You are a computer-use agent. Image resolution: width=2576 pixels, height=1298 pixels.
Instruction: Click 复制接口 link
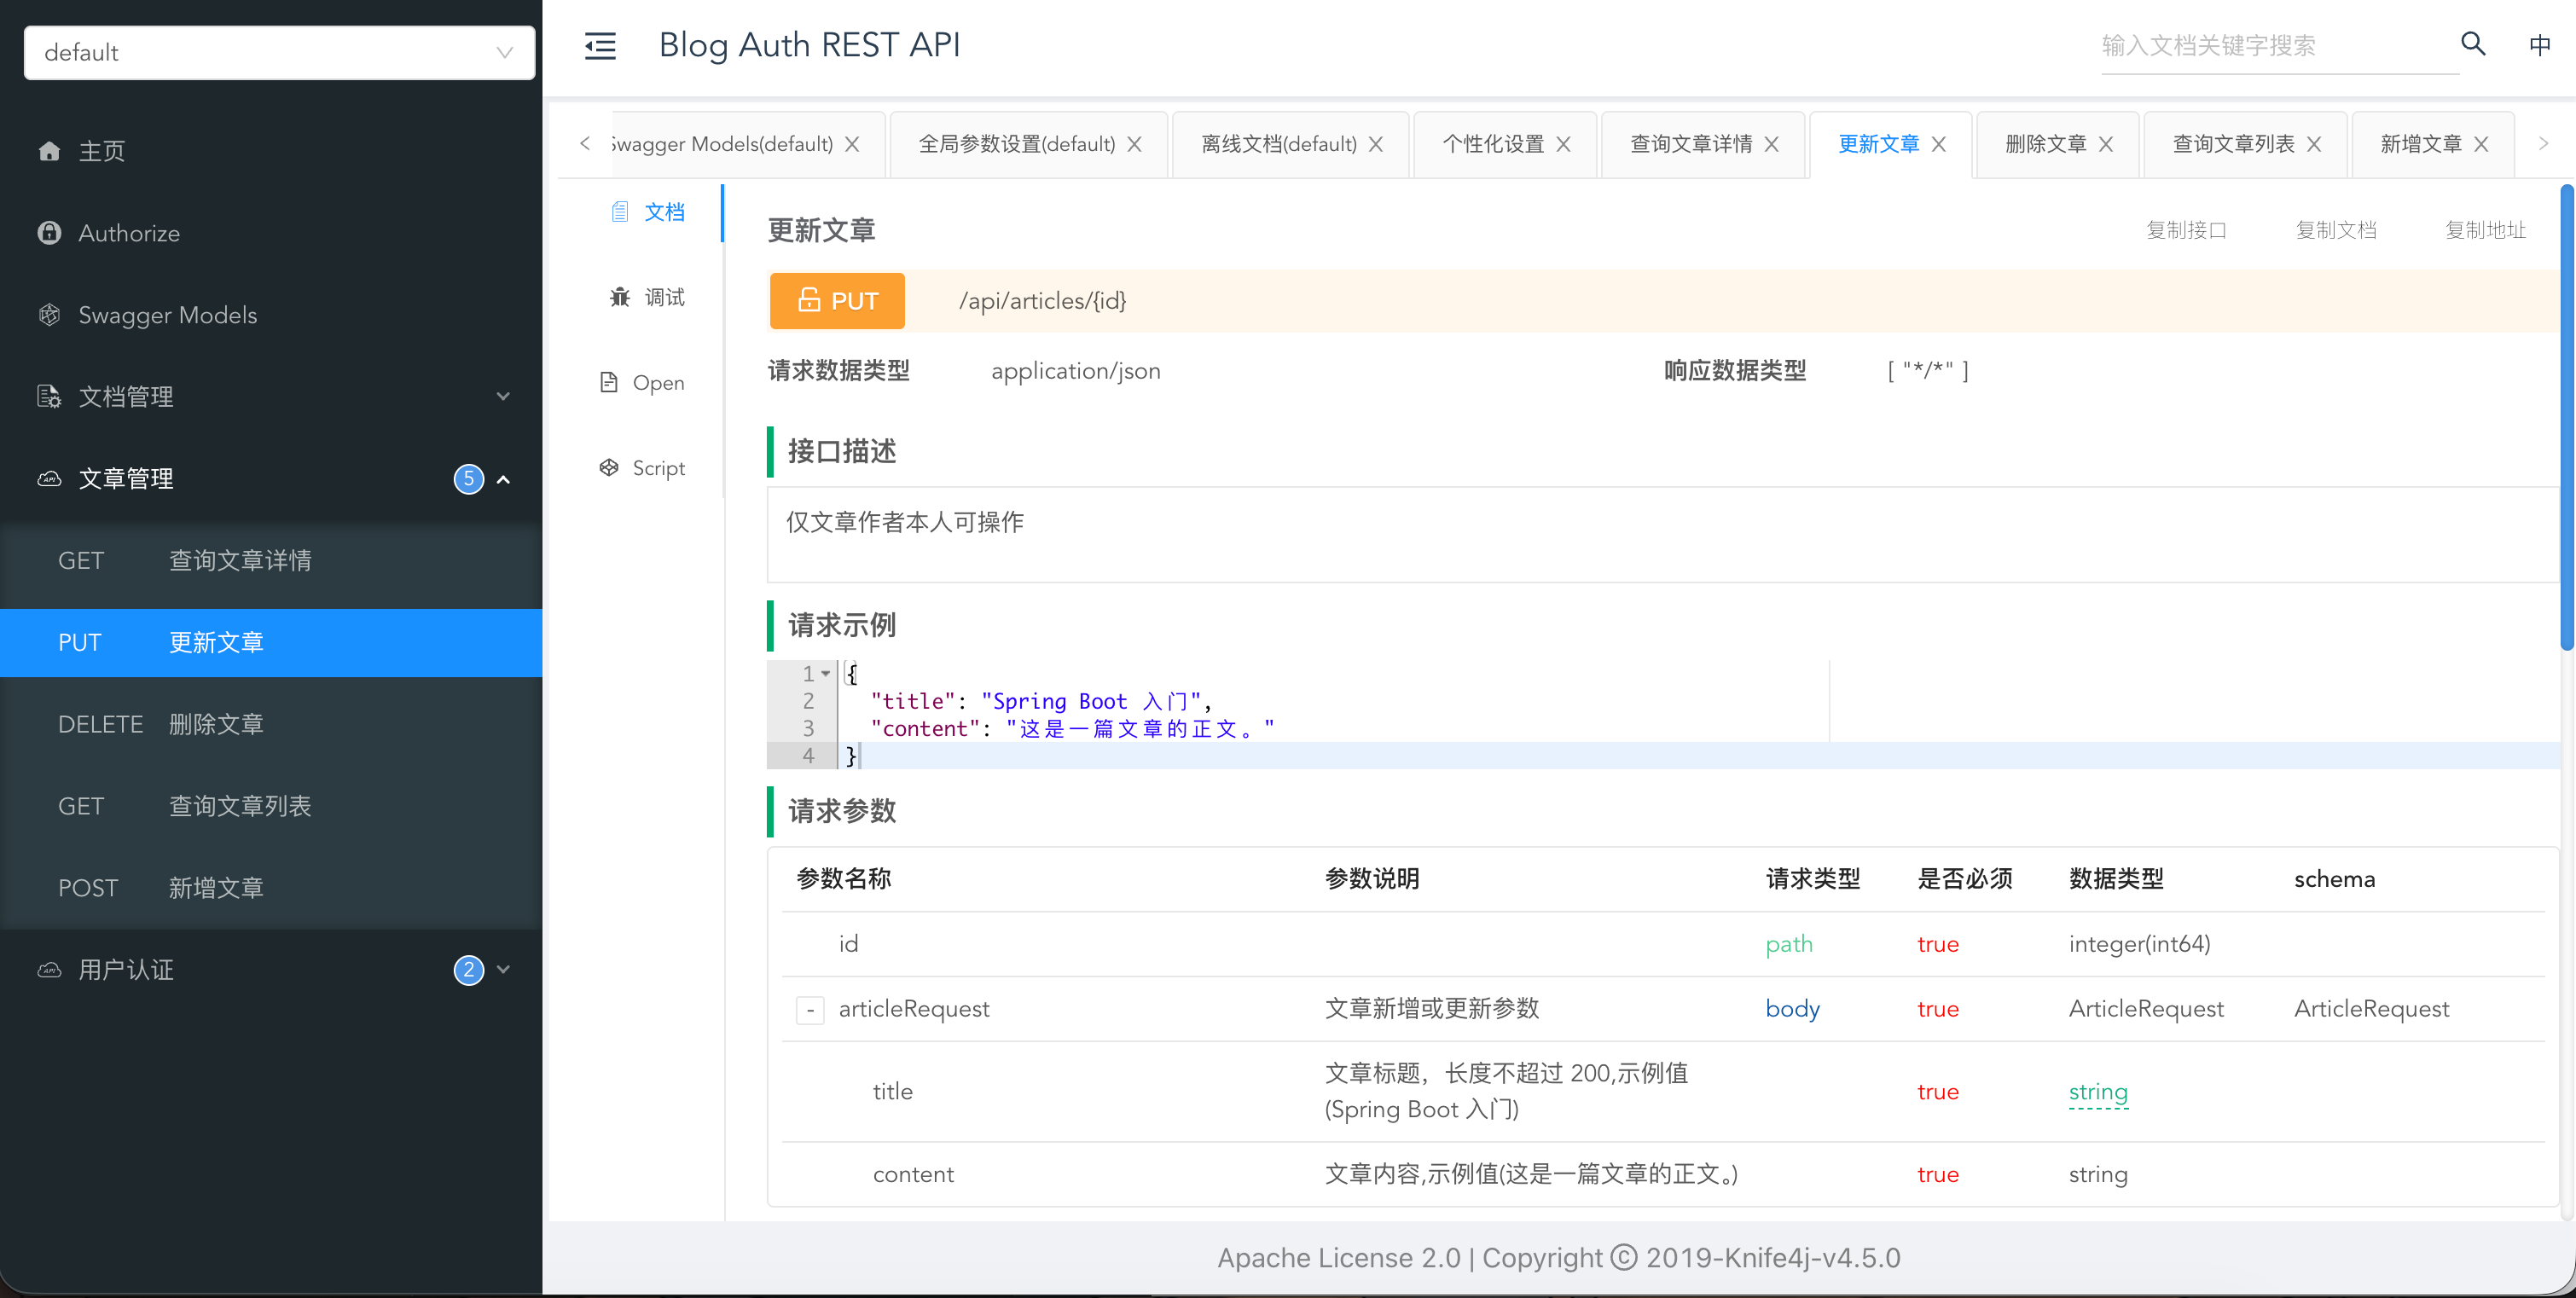point(2186,230)
